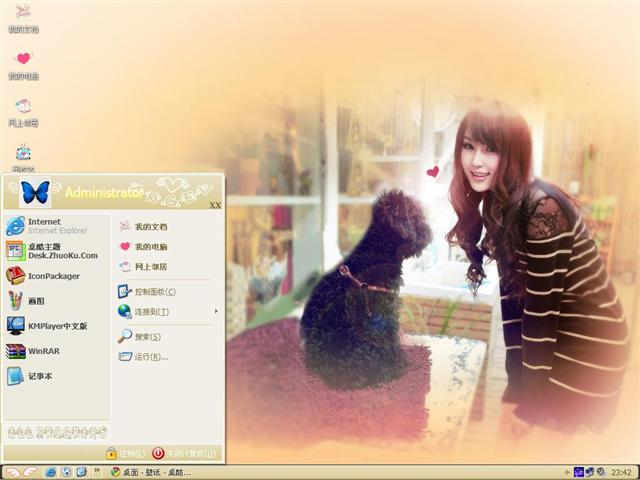This screenshot has height=480, width=640.
Task: Click the winged Start button
Action: [x=21, y=472]
